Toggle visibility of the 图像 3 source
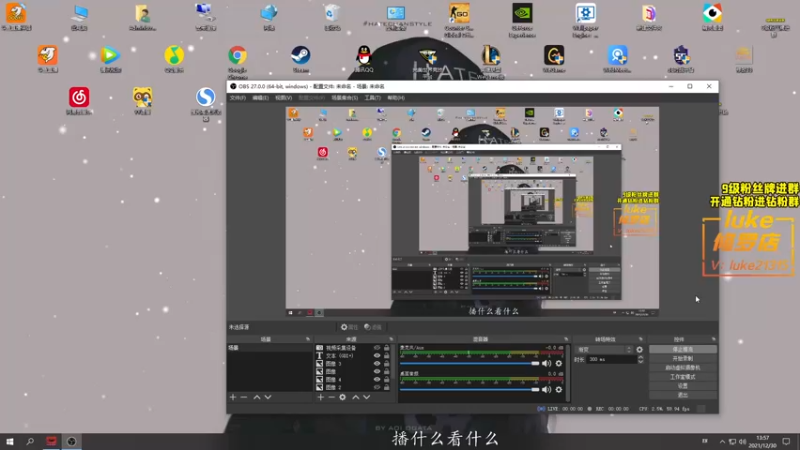 pos(377,364)
